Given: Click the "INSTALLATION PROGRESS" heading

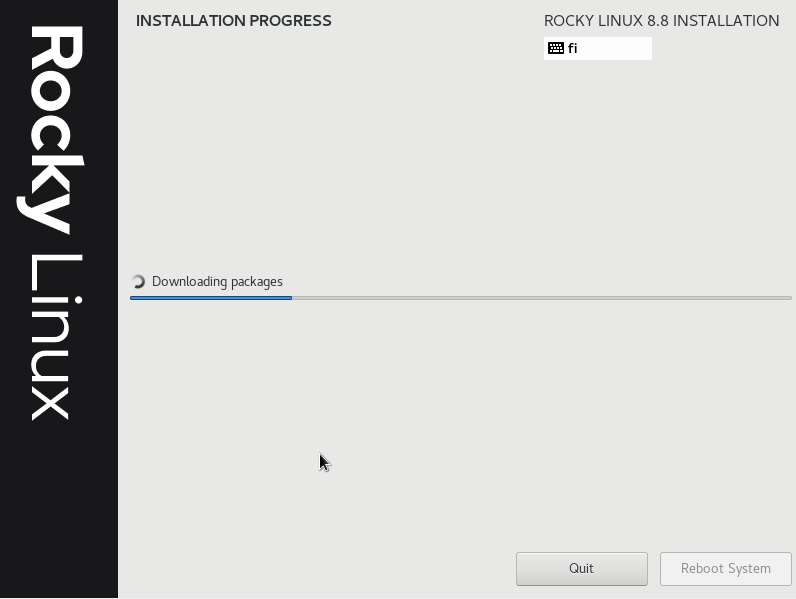Looking at the screenshot, I should (233, 20).
